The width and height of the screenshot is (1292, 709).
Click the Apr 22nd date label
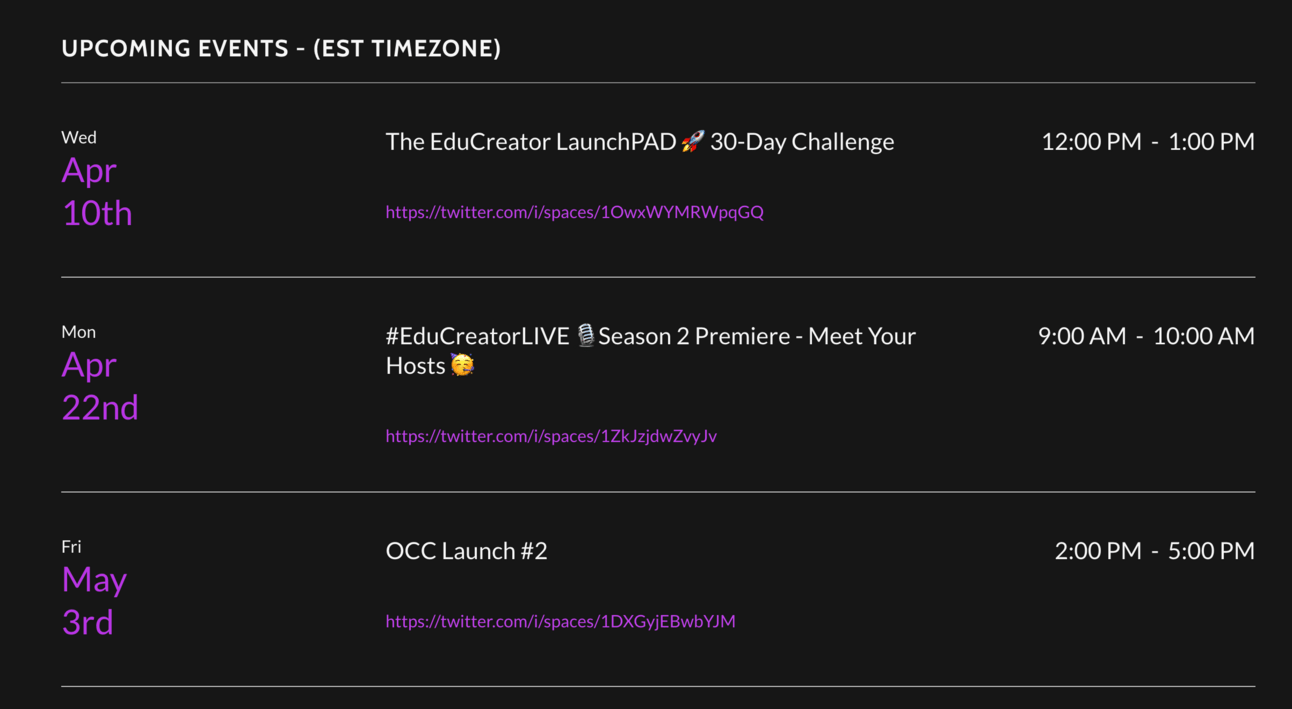tap(100, 386)
